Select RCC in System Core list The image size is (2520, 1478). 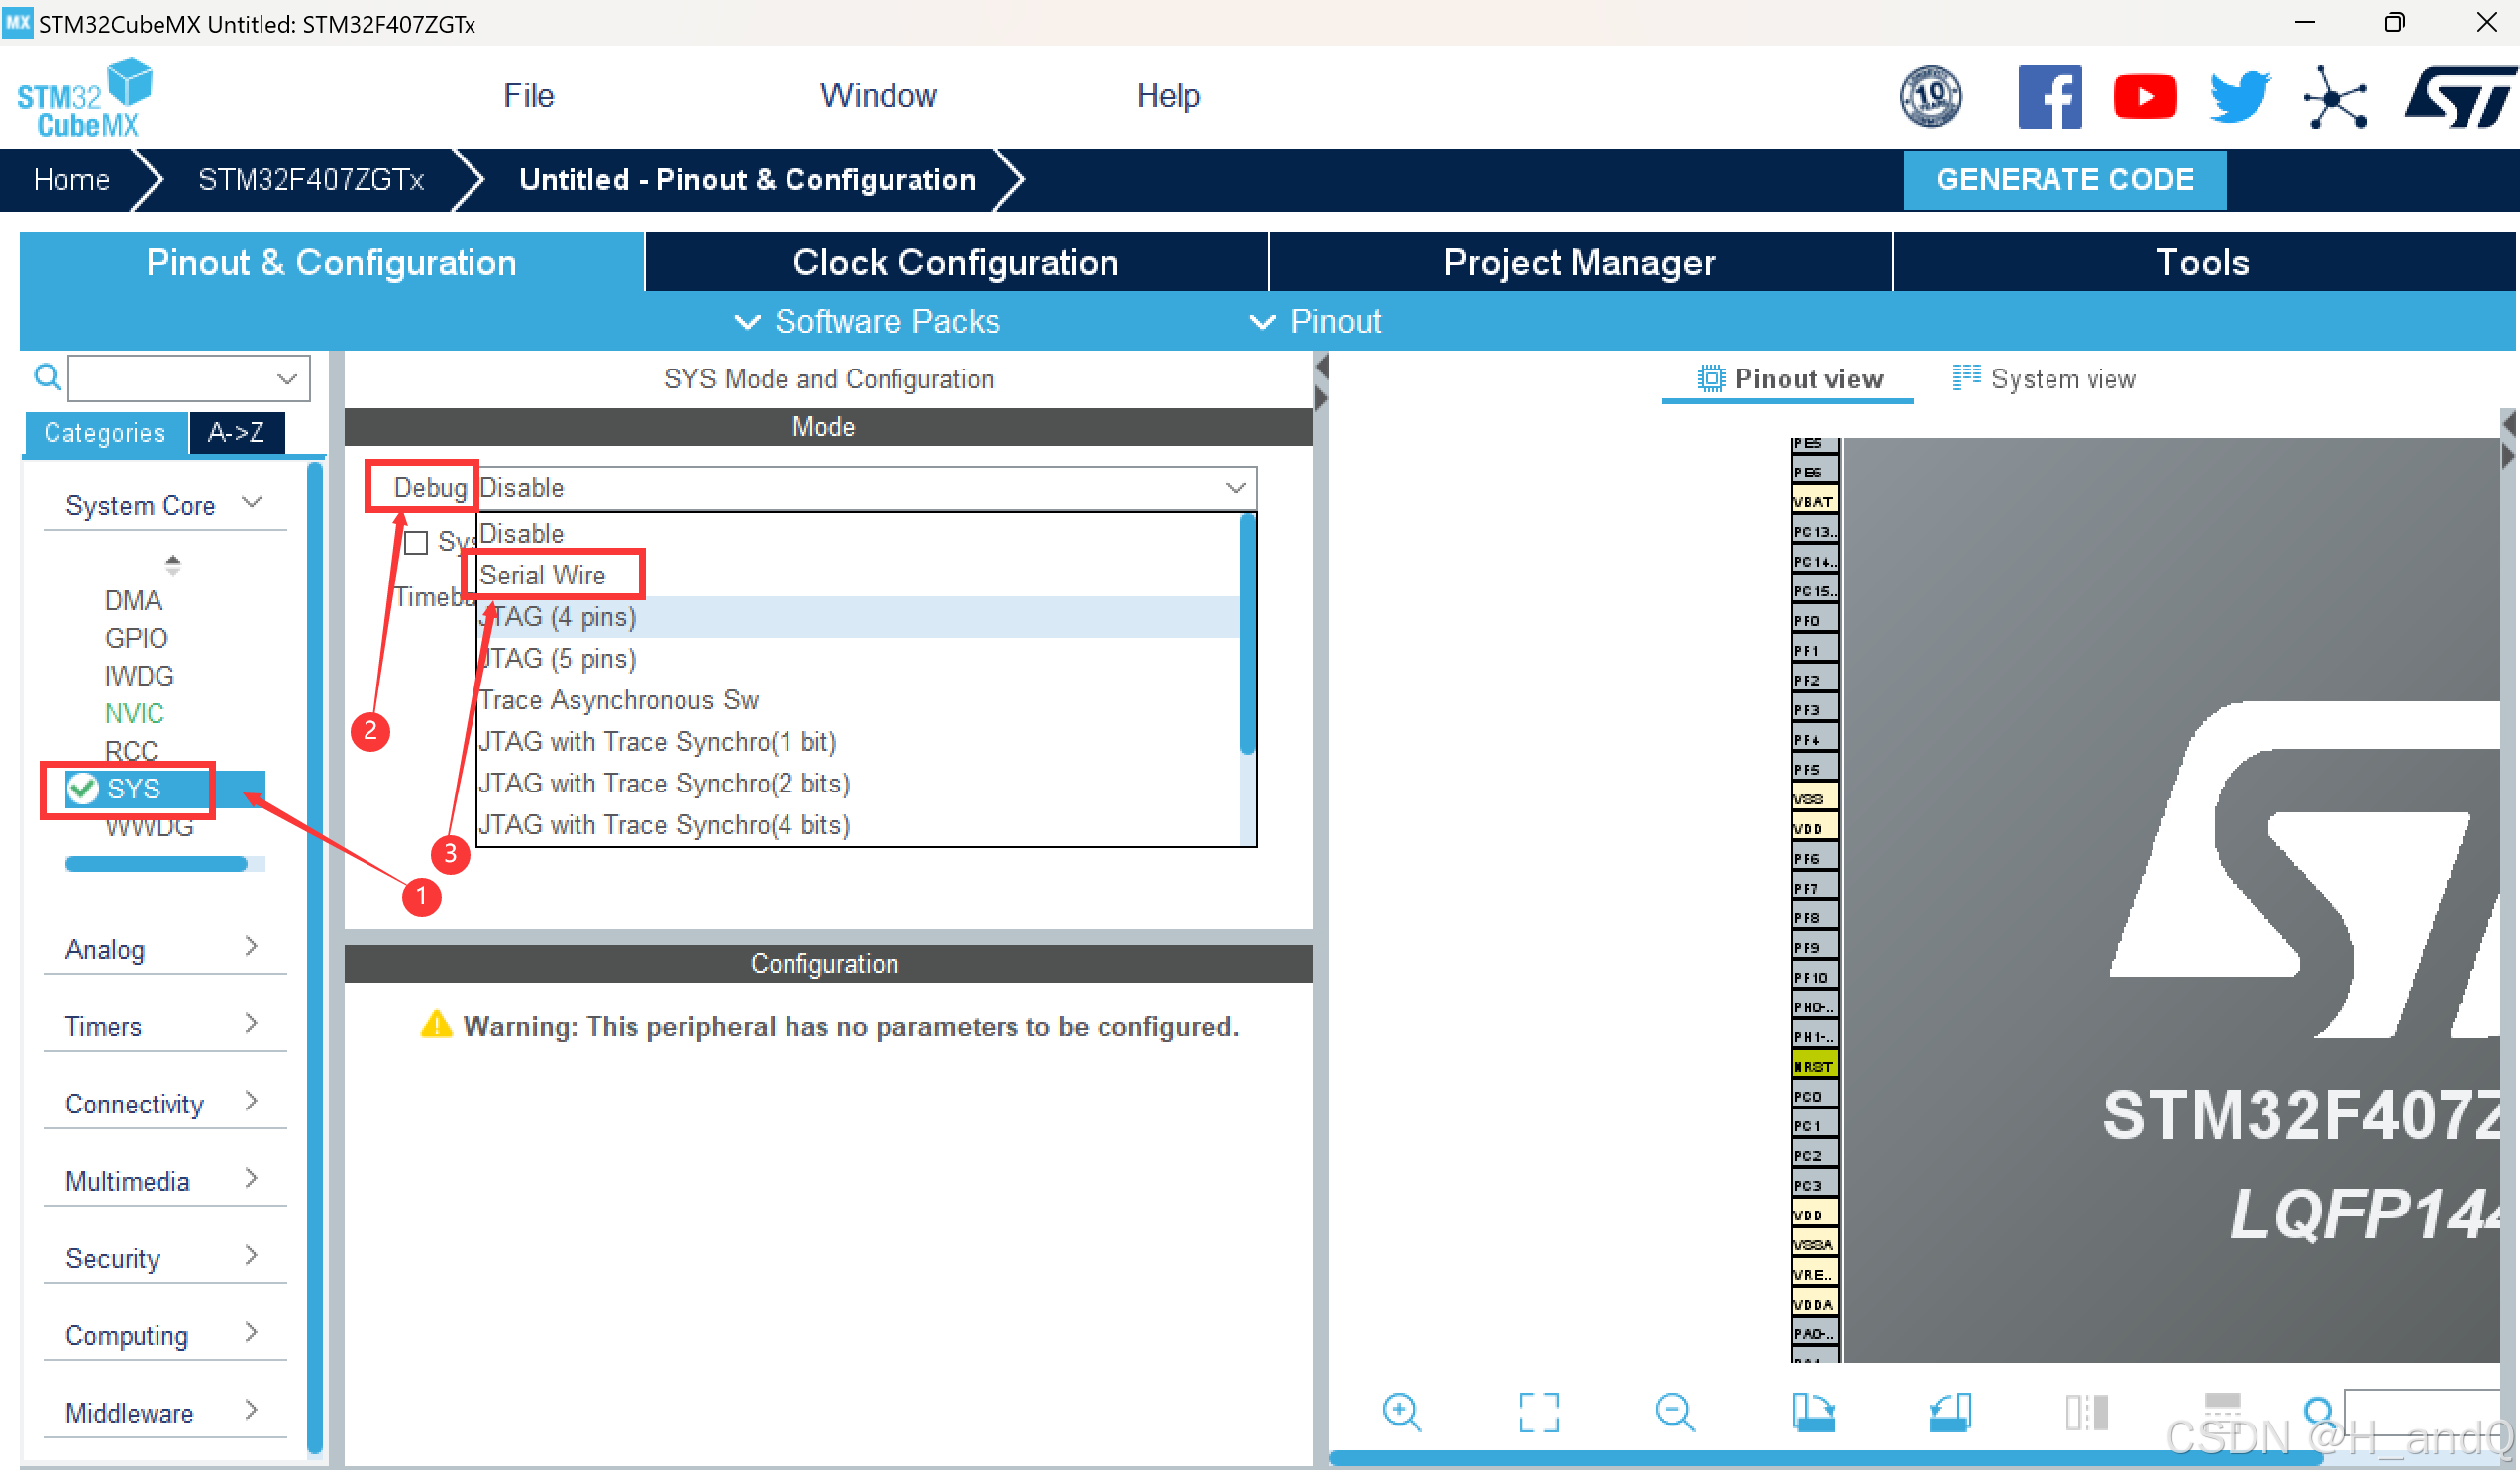click(131, 751)
